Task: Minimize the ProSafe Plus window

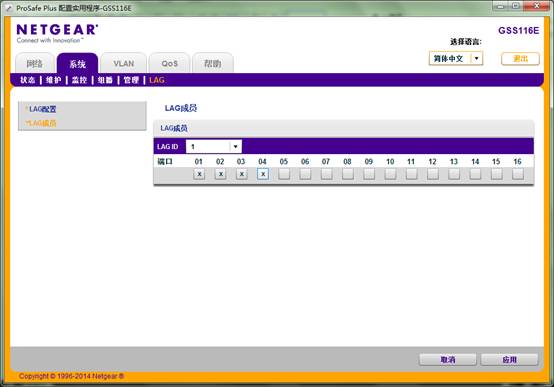Action: 500,6
